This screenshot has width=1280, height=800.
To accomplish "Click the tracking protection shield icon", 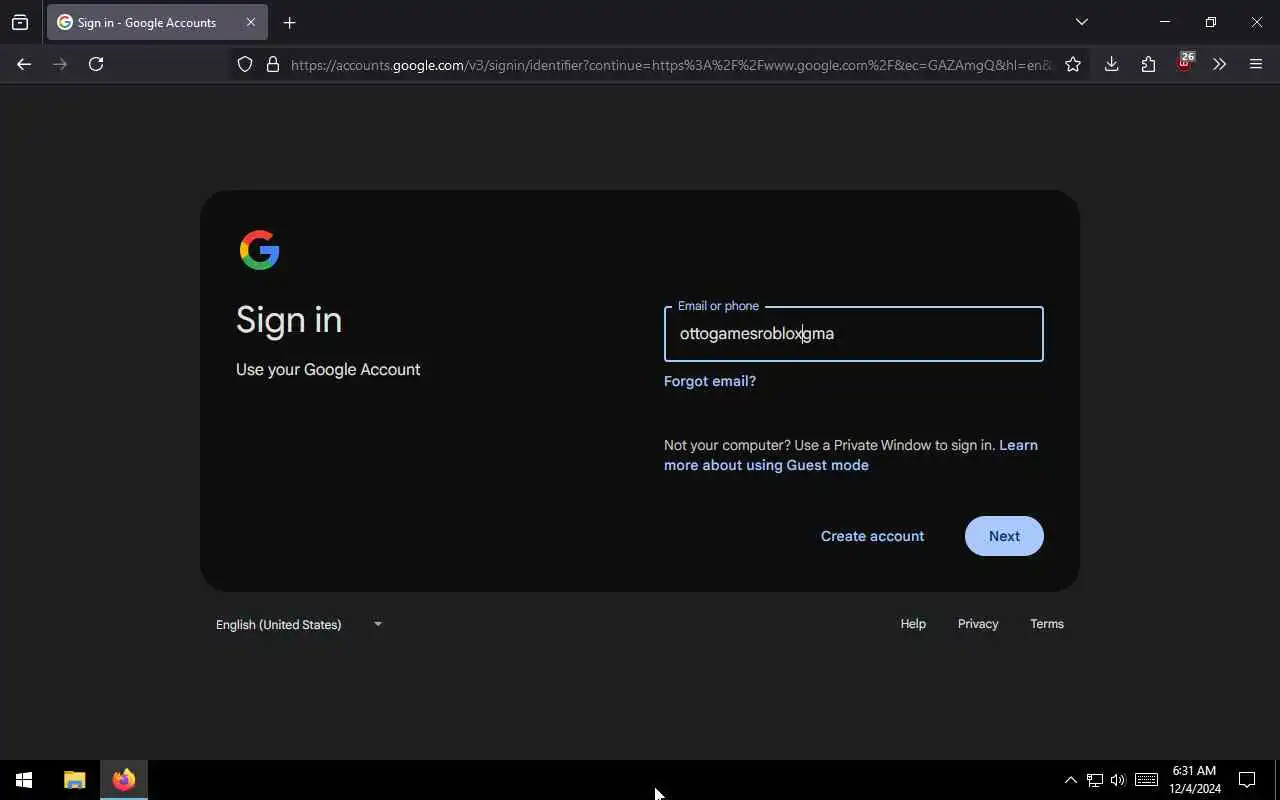I will coord(245,64).
